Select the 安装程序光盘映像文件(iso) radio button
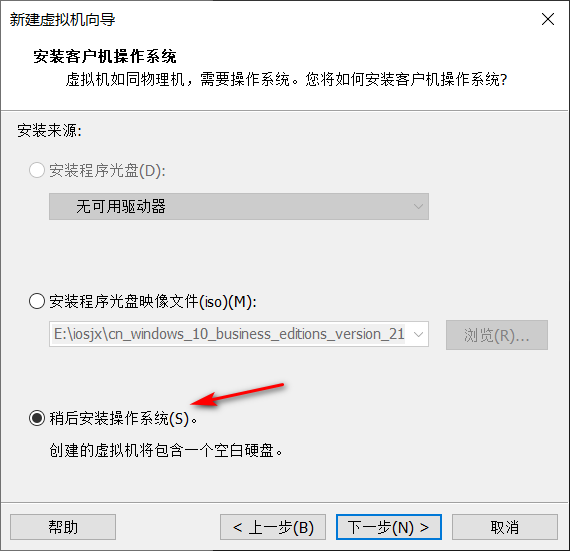570x551 pixels. click(x=37, y=301)
